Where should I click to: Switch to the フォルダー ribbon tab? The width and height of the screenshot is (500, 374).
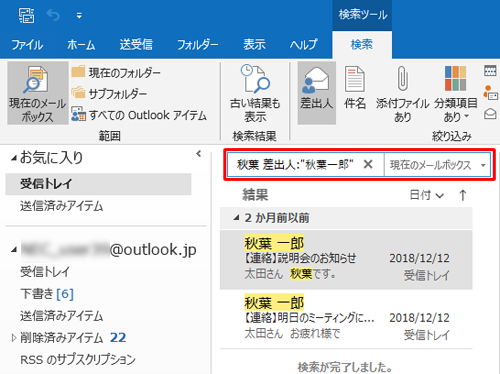197,45
